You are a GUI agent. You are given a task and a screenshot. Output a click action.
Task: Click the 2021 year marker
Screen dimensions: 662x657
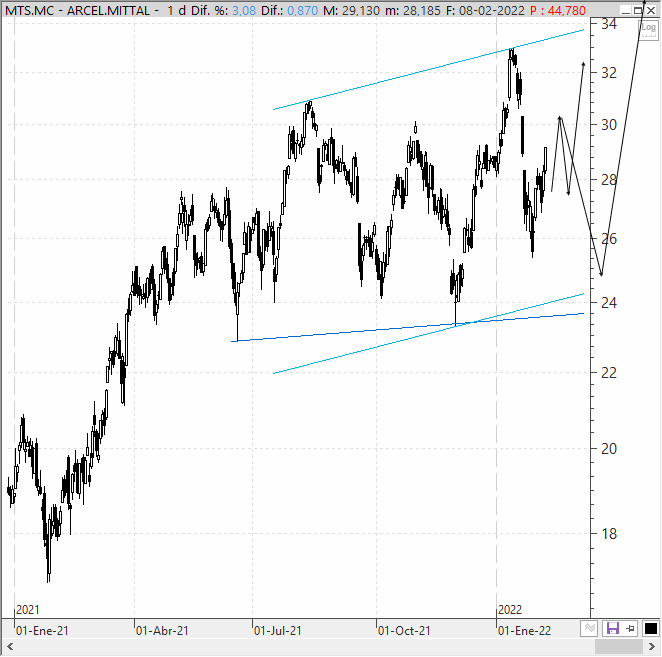click(27, 610)
